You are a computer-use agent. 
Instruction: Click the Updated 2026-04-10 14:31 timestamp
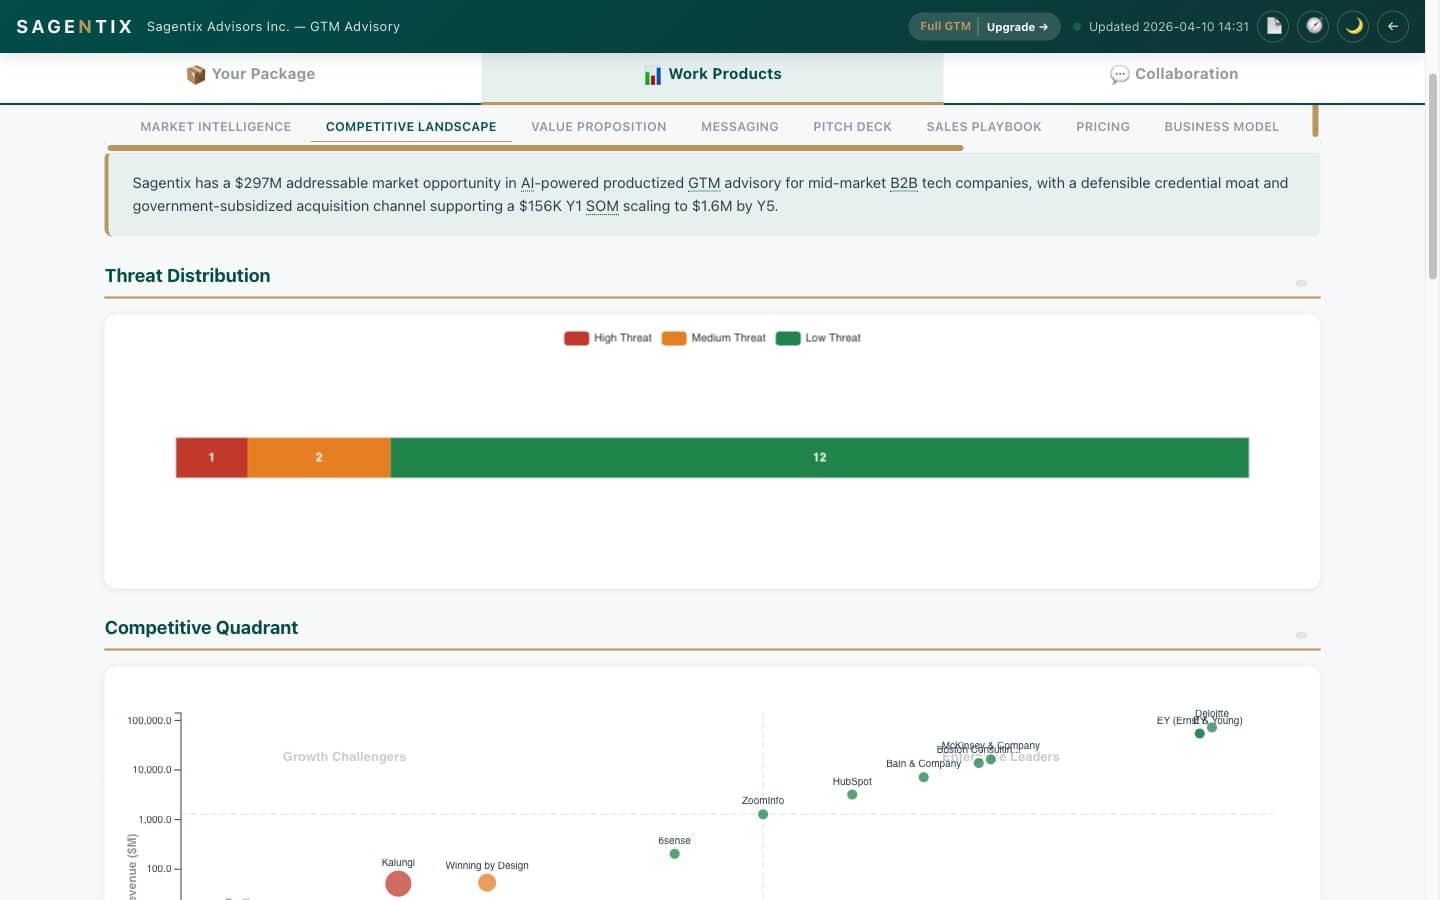click(1168, 27)
